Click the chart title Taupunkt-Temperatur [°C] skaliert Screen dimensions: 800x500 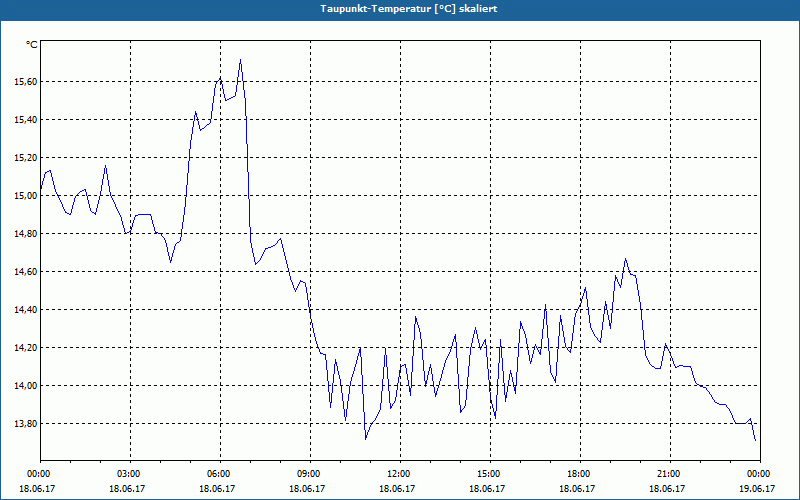[x=409, y=9]
